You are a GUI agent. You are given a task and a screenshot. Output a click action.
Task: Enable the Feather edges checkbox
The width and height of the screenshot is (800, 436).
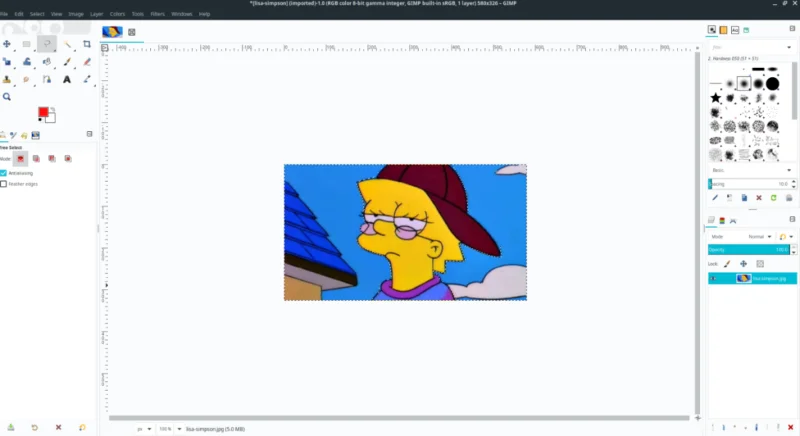(4, 184)
